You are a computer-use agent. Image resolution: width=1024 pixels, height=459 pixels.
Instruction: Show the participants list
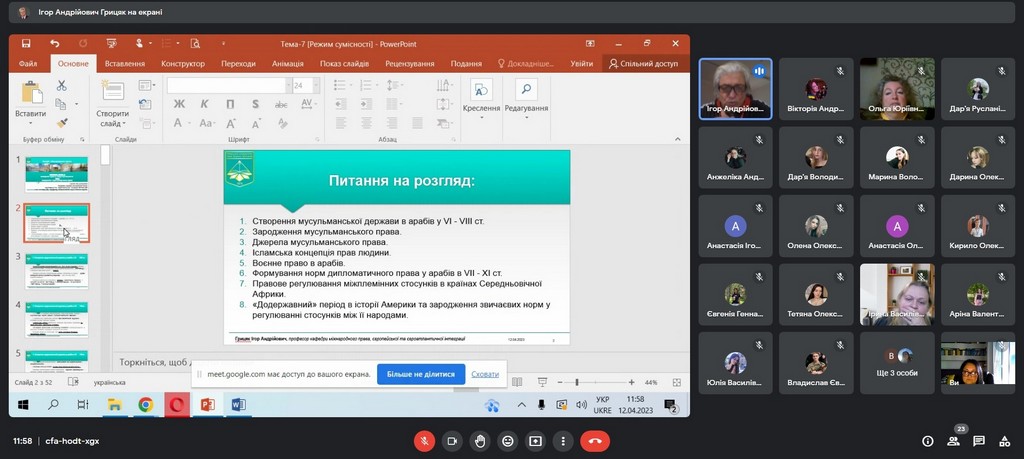[953, 441]
